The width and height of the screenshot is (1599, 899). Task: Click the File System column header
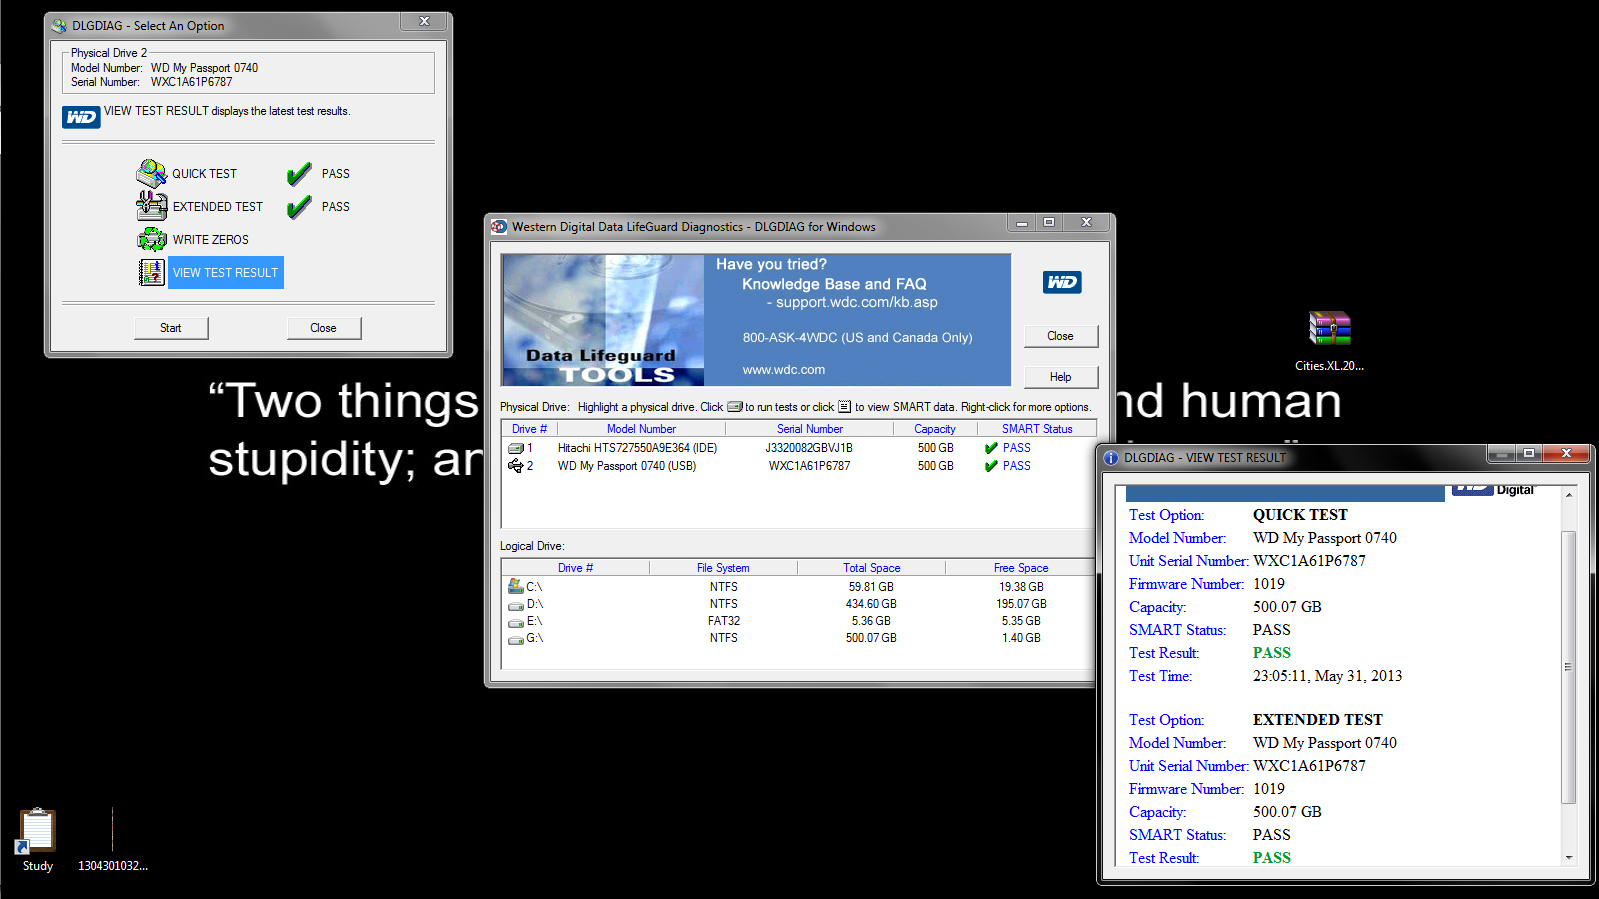coord(723,568)
